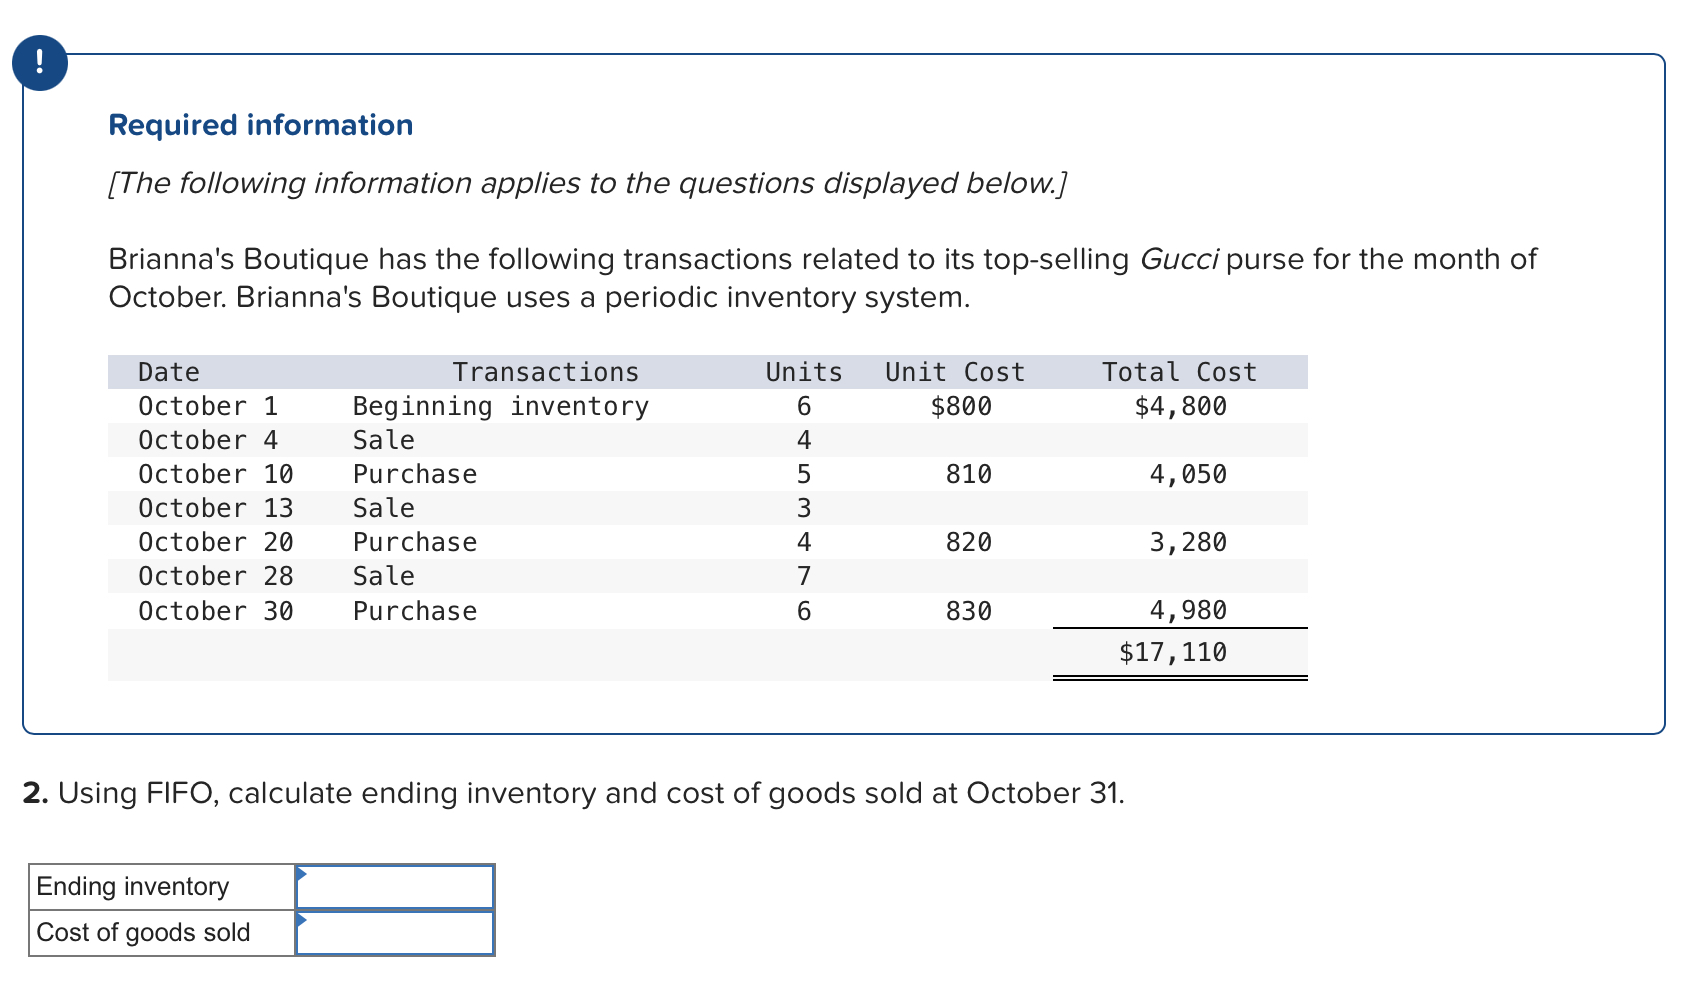Image resolution: width=1693 pixels, height=986 pixels.
Task: Click the October 28 Sale transaction cell
Action: click(383, 576)
